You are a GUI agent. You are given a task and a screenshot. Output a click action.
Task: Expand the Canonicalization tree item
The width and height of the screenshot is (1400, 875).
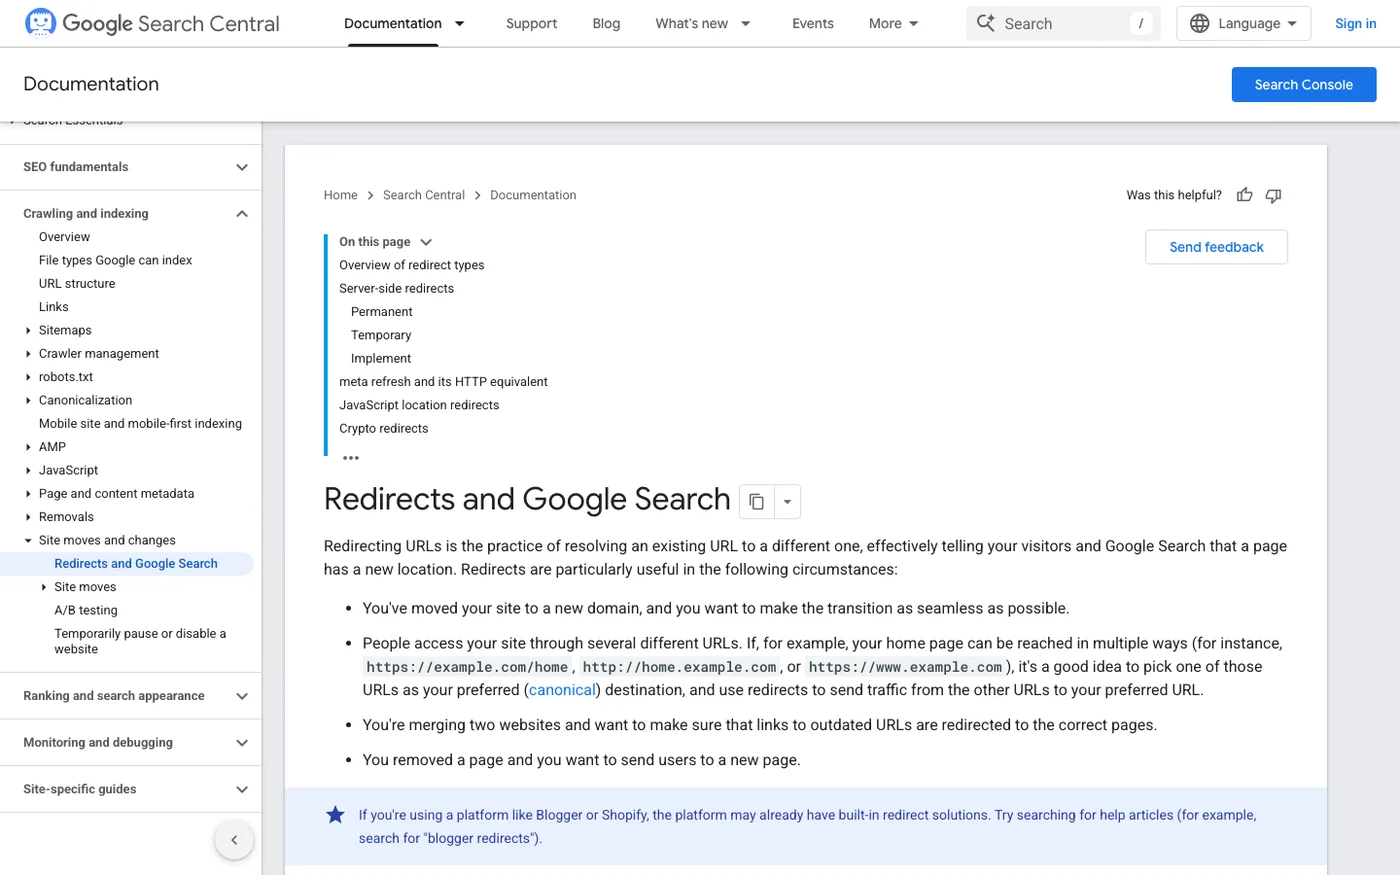28,400
